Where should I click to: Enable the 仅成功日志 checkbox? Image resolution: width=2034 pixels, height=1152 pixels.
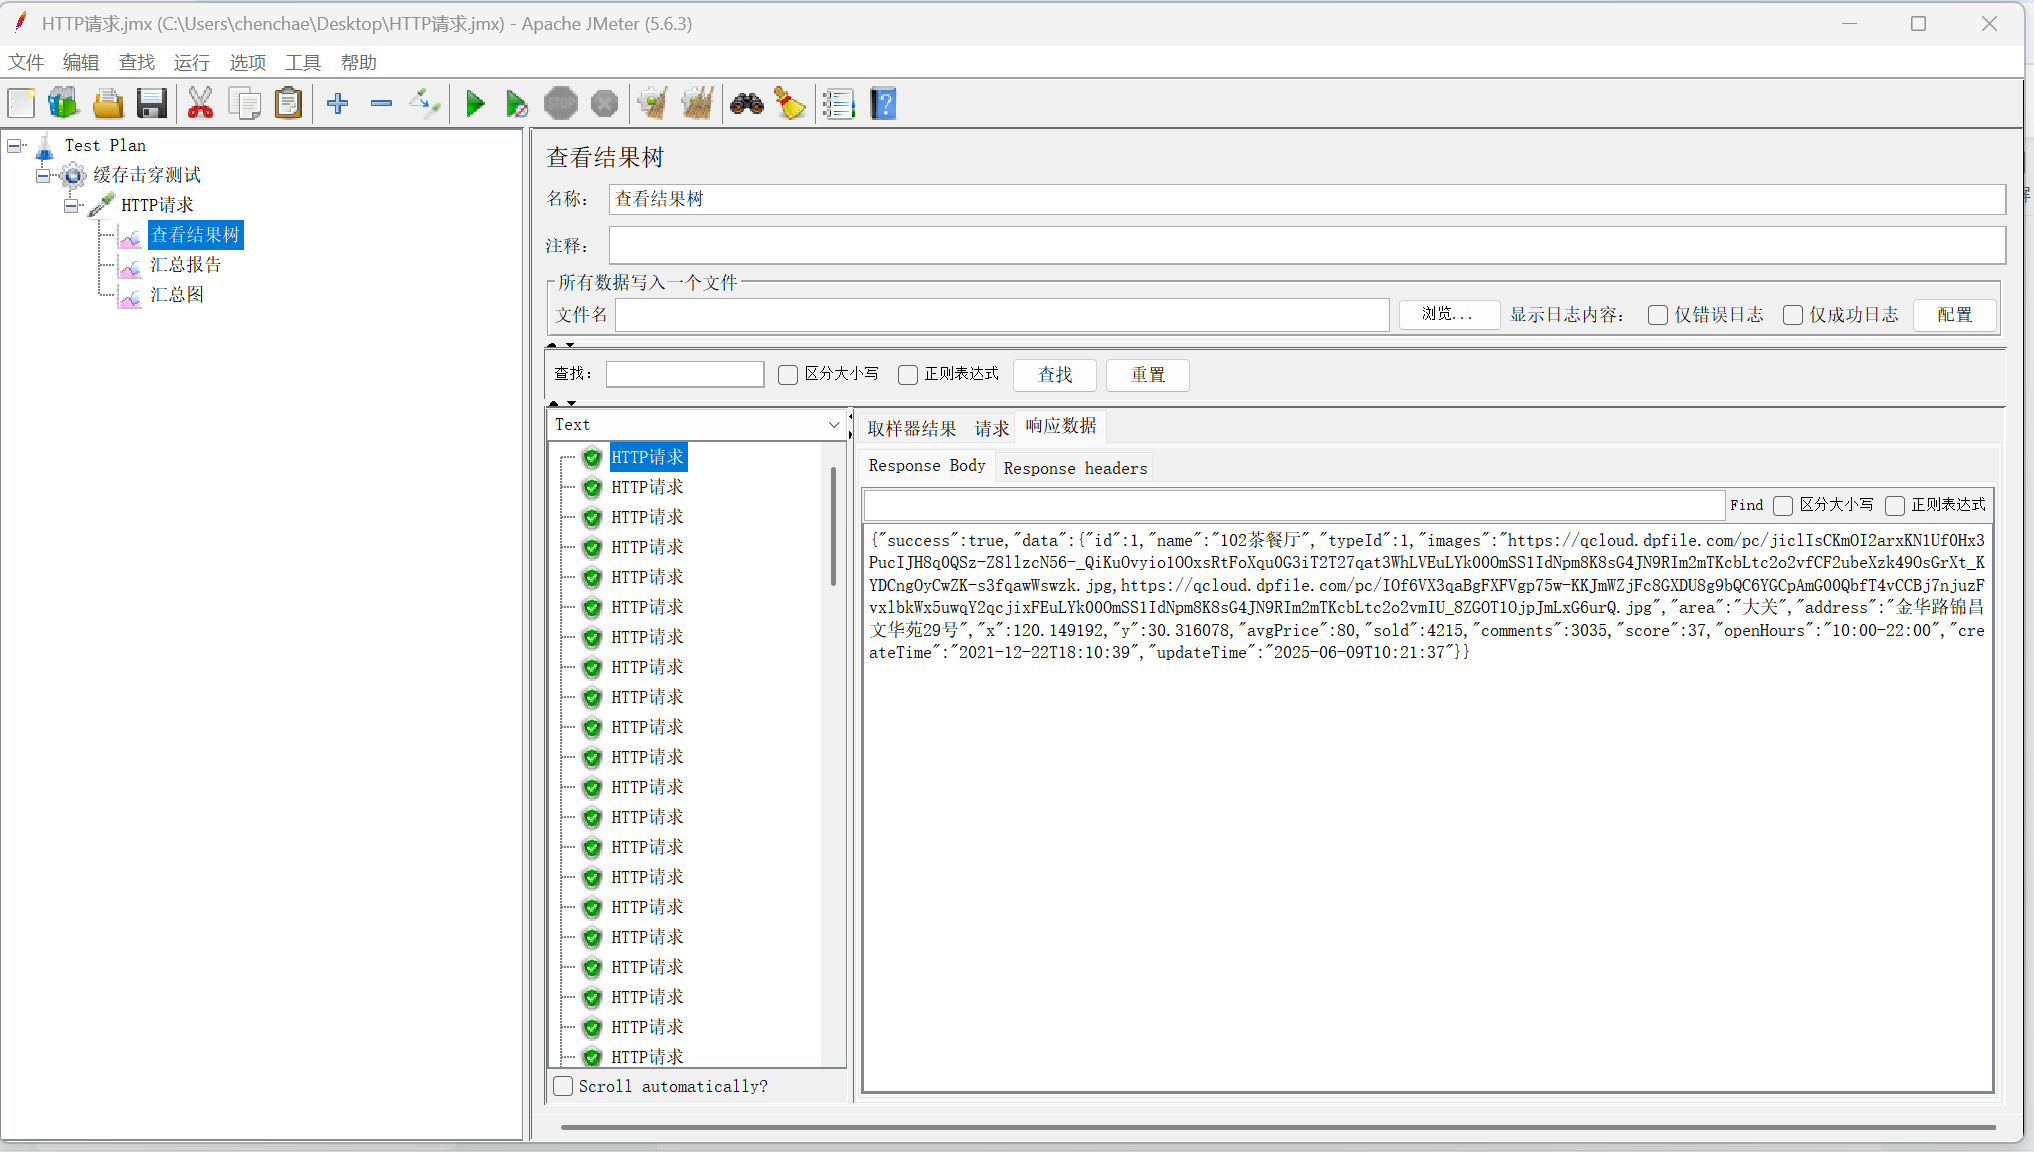1792,315
